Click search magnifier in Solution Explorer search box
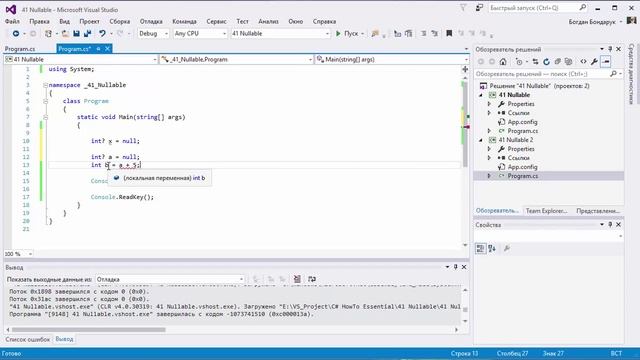The width and height of the screenshot is (640, 360). point(613,74)
